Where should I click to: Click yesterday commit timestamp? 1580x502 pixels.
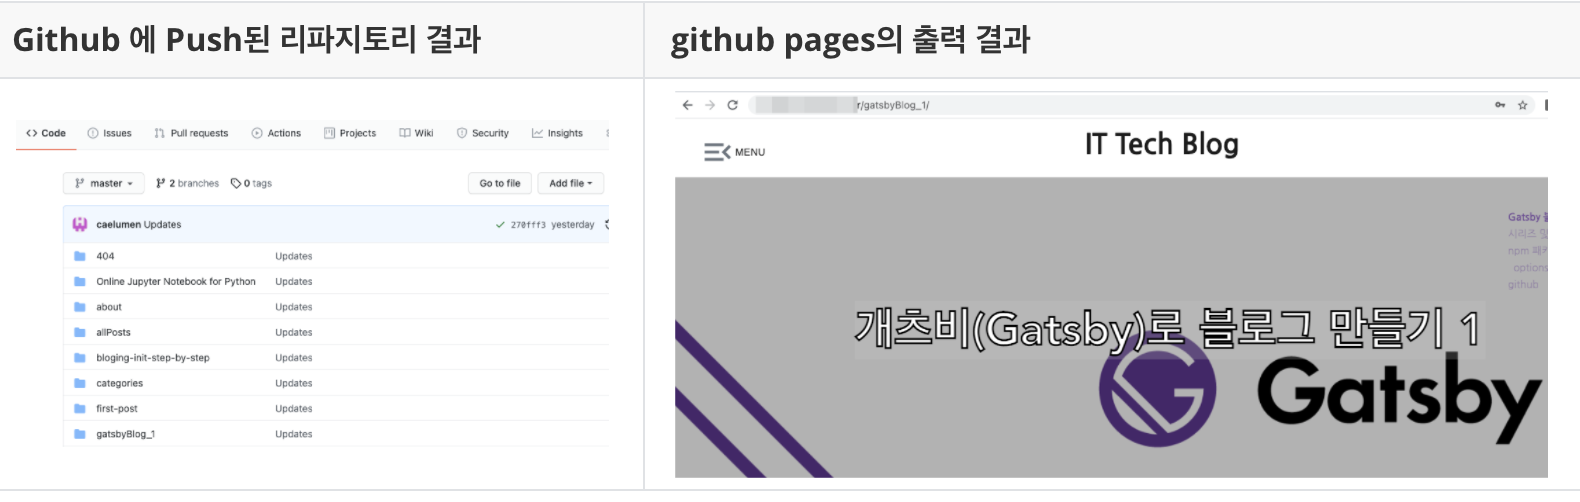tap(573, 225)
